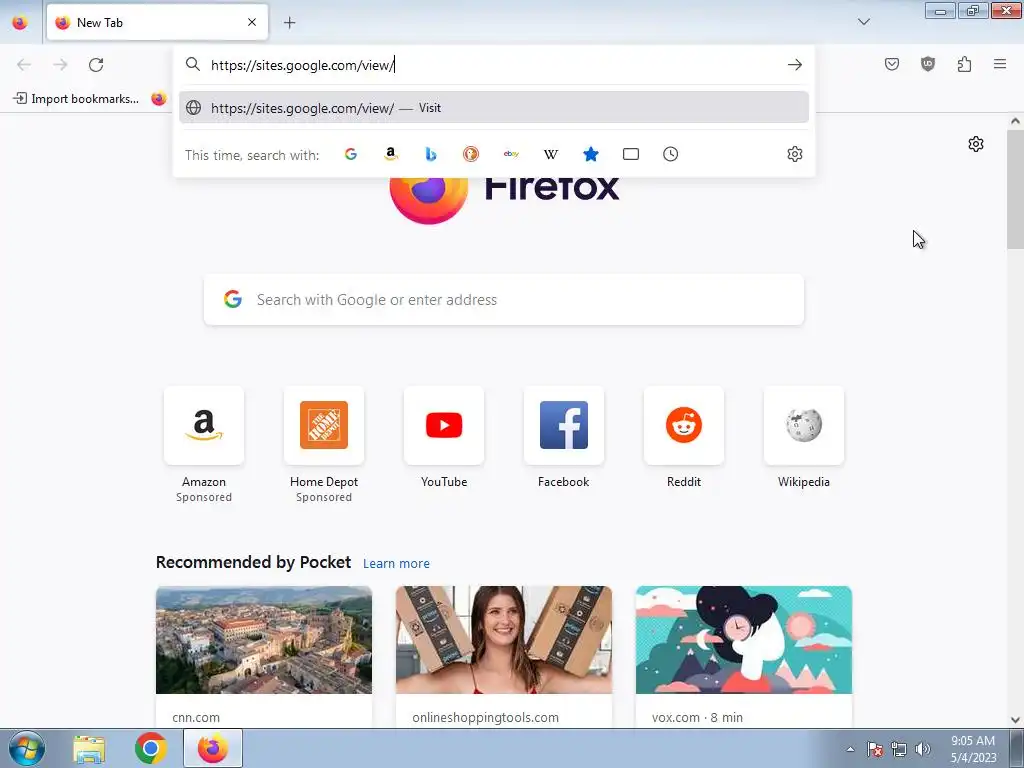Search this time with DuckDuckGo

pyautogui.click(x=471, y=154)
